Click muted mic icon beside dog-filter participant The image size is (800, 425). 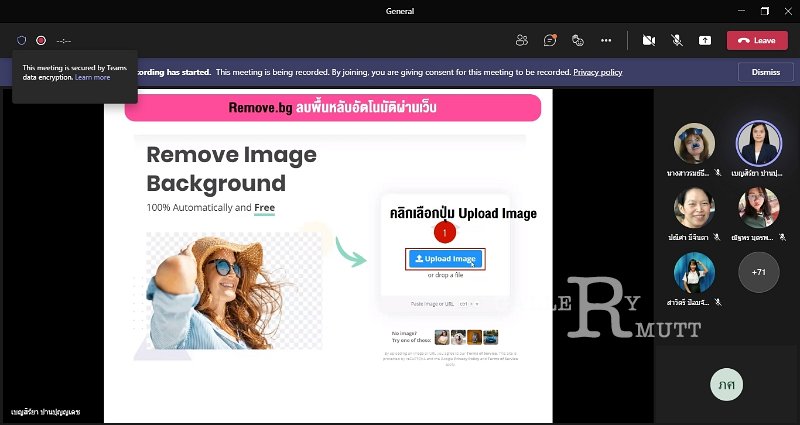tap(718, 173)
